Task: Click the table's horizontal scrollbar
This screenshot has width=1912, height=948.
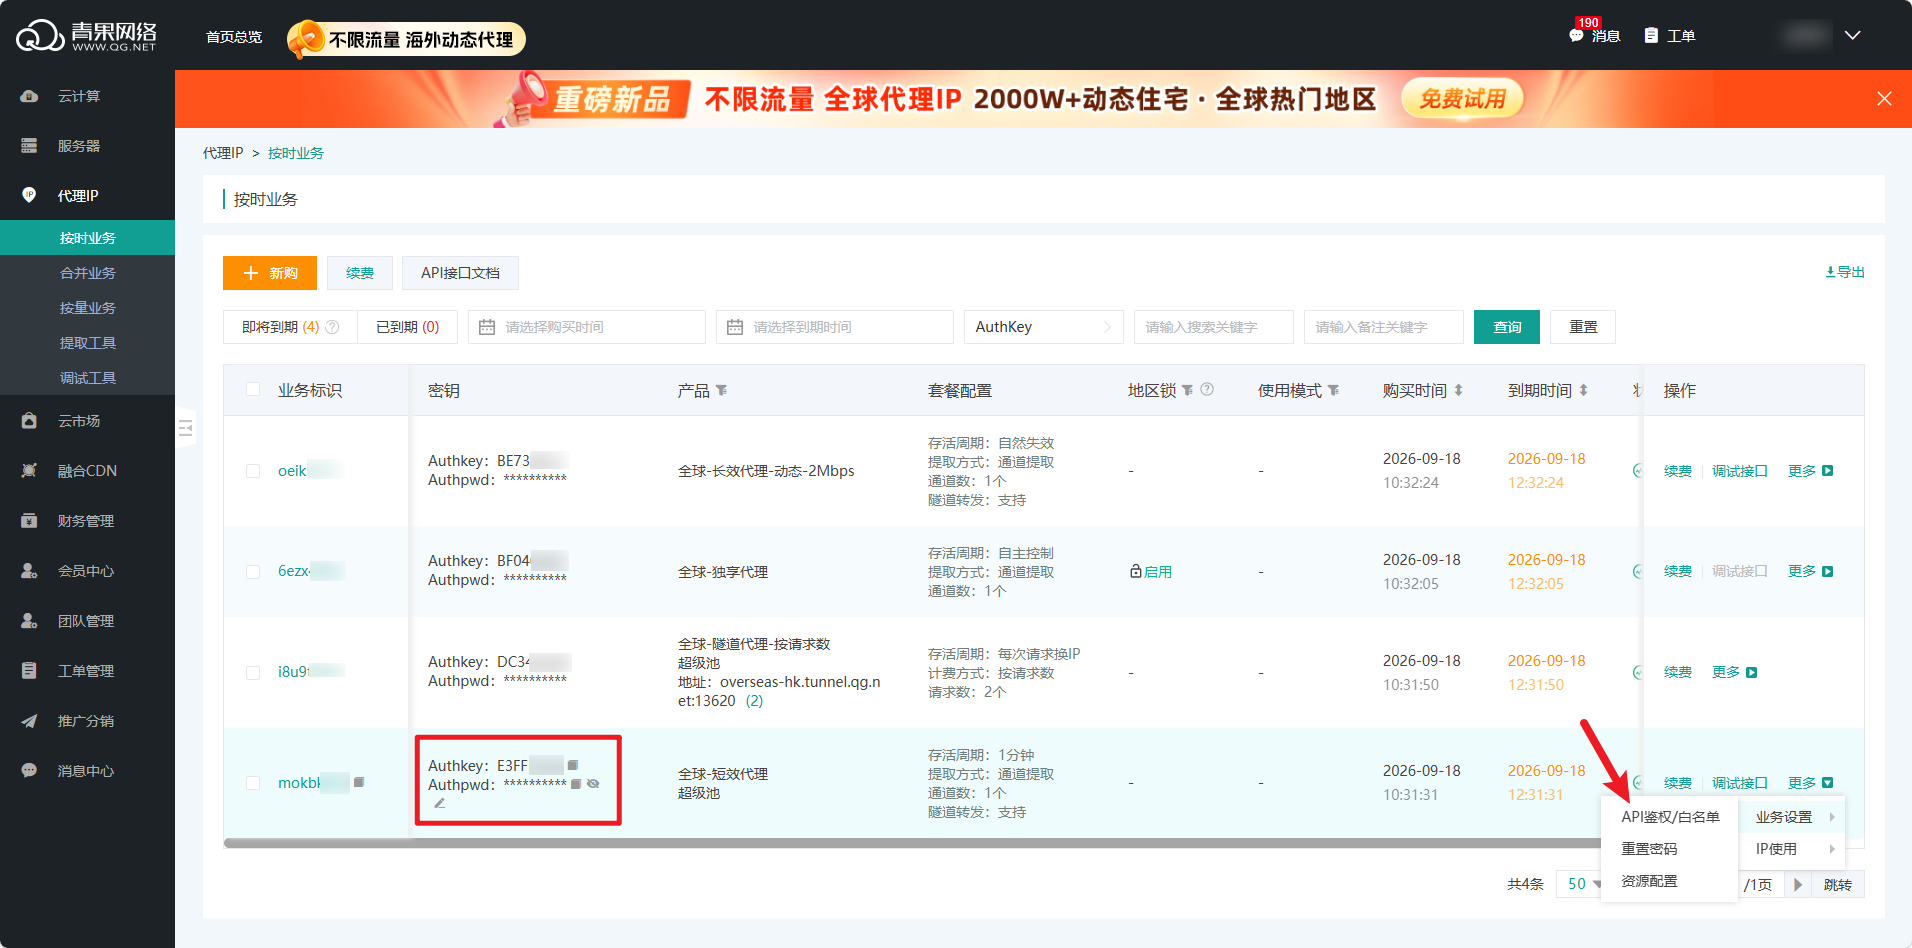Action: click(910, 843)
